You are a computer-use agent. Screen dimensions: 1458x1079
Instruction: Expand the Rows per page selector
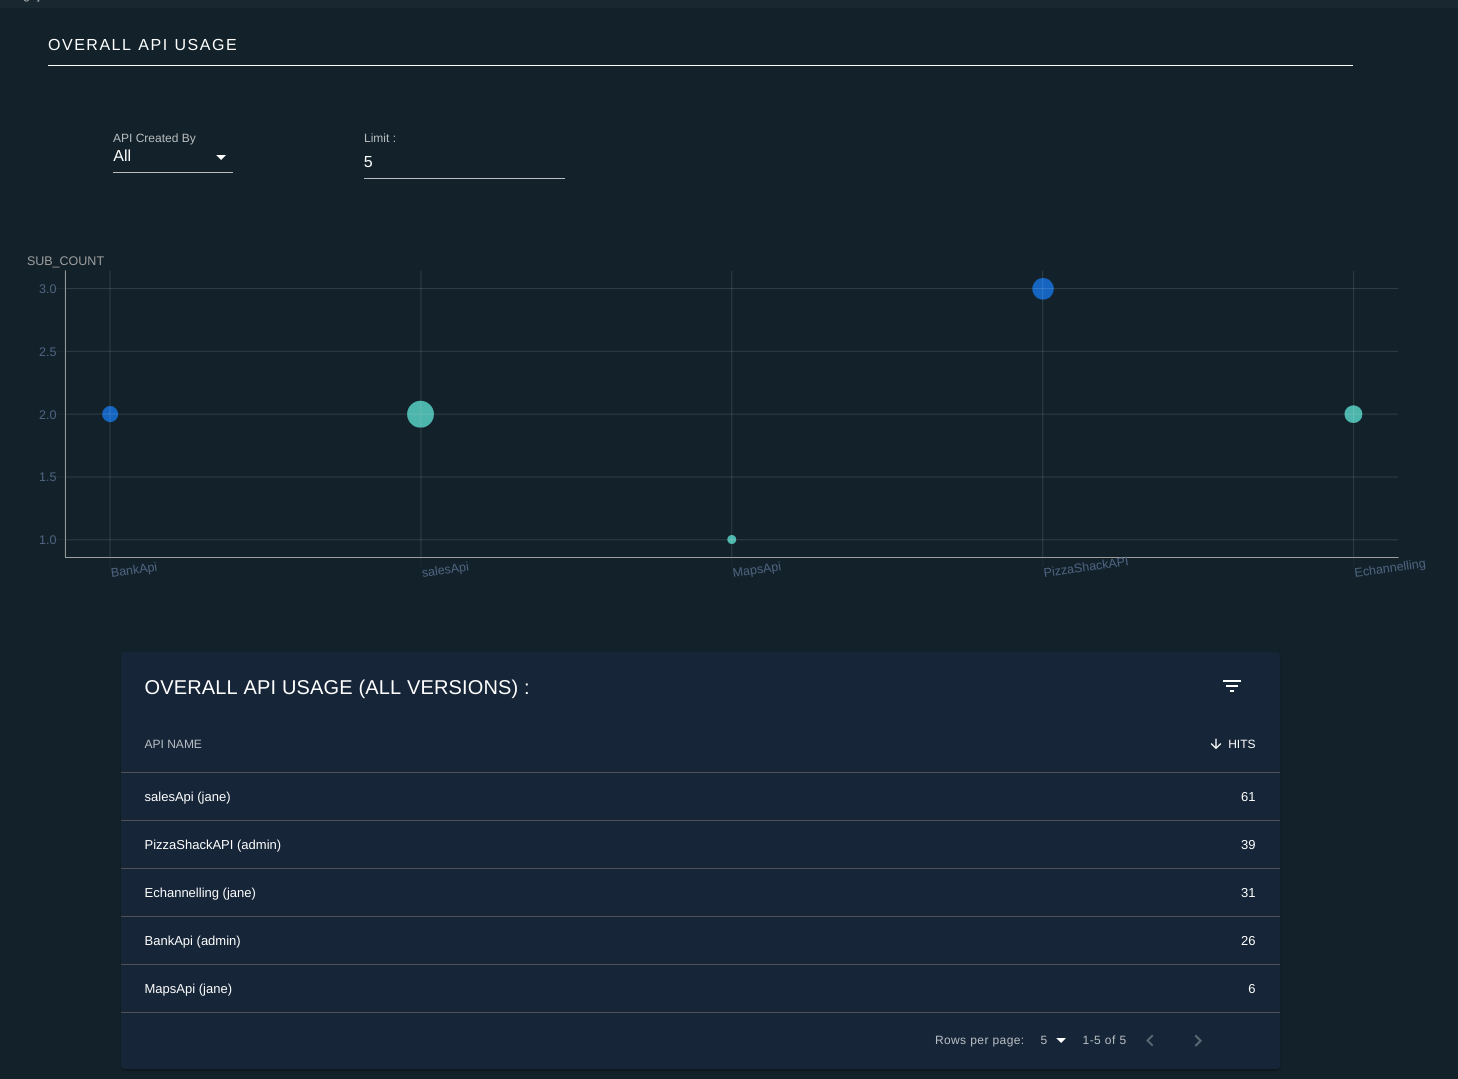point(1053,1040)
